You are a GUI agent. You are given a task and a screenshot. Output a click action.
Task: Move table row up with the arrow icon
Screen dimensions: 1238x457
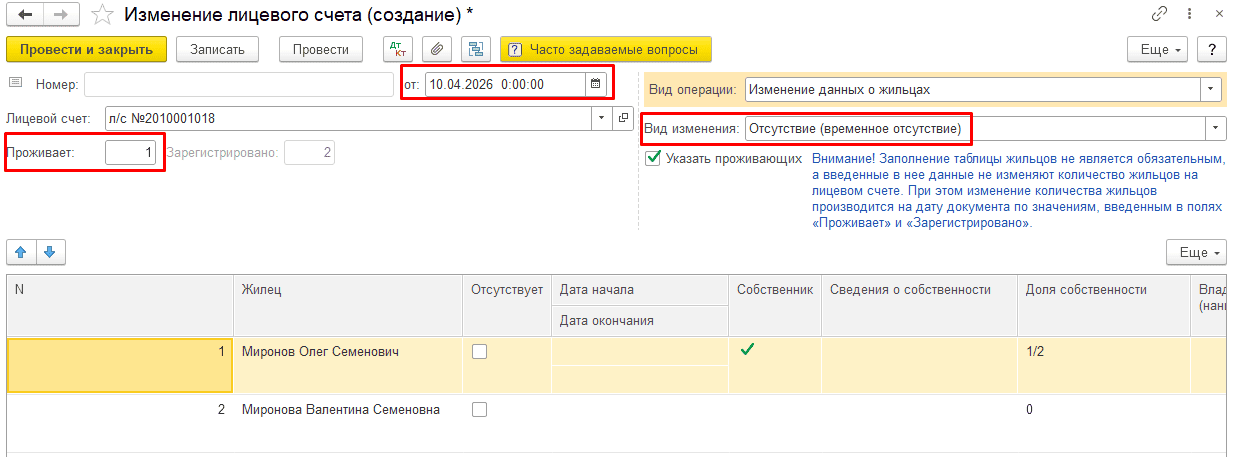coord(21,252)
